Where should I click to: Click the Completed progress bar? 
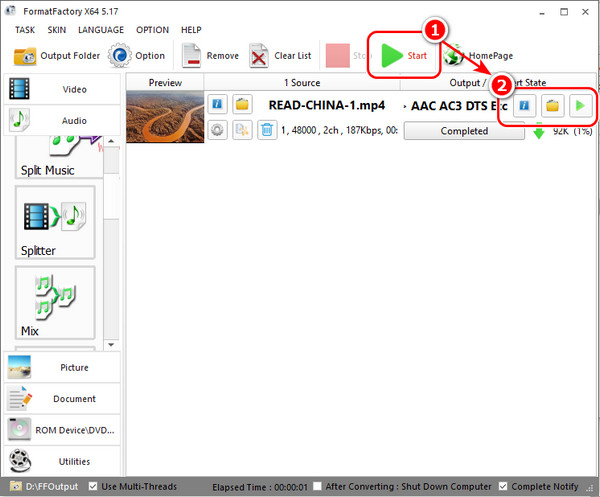(x=464, y=131)
